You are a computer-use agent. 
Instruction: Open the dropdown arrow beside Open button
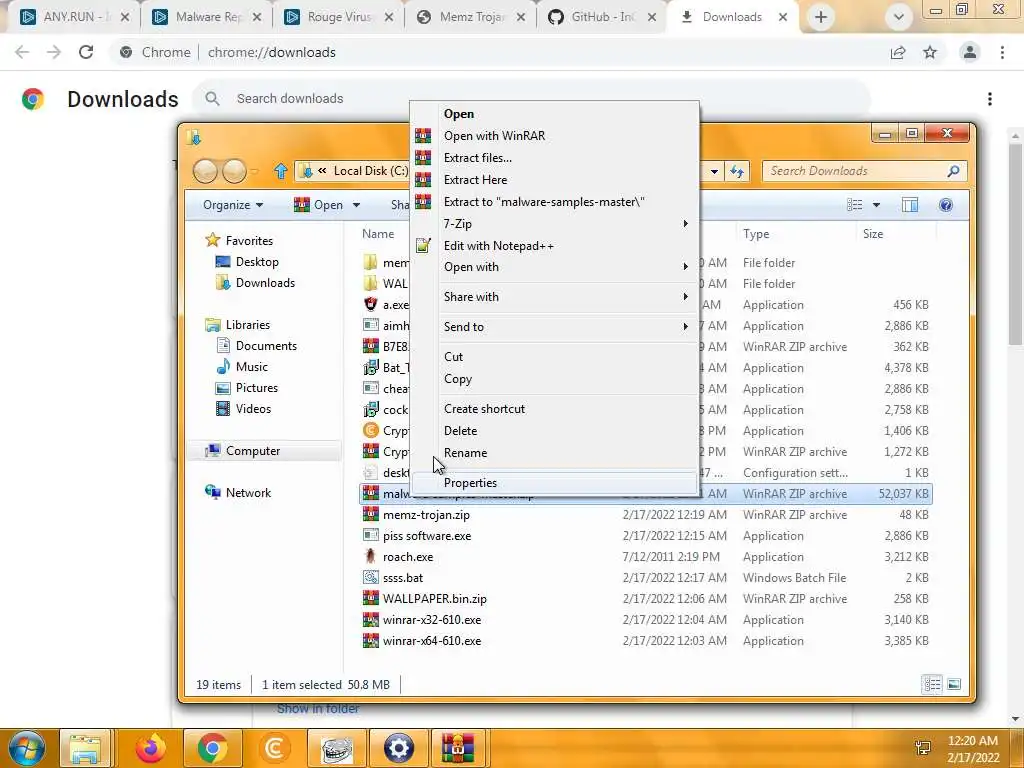point(357,206)
